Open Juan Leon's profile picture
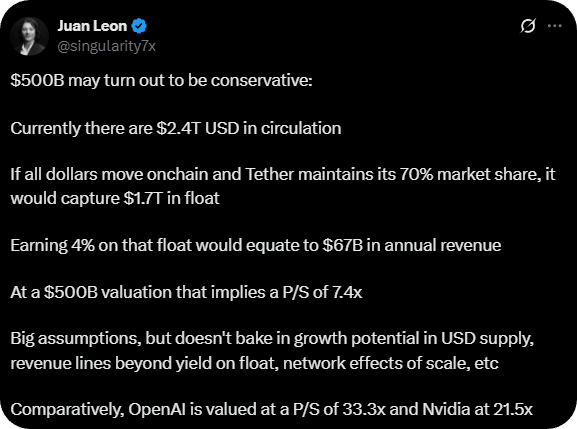The height and width of the screenshot is (429, 577). click(29, 36)
